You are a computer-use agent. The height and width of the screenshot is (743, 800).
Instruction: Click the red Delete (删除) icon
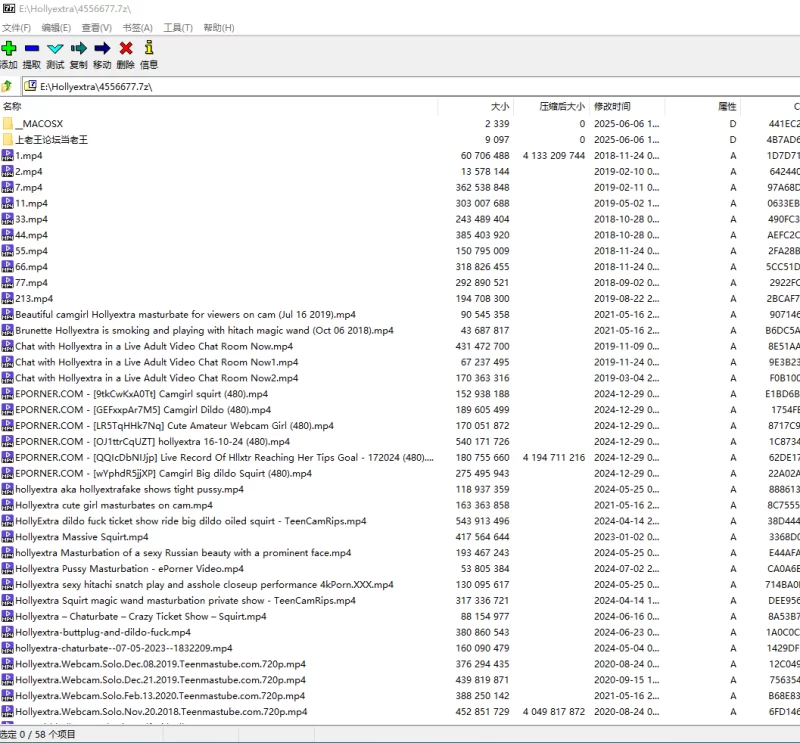[126, 48]
